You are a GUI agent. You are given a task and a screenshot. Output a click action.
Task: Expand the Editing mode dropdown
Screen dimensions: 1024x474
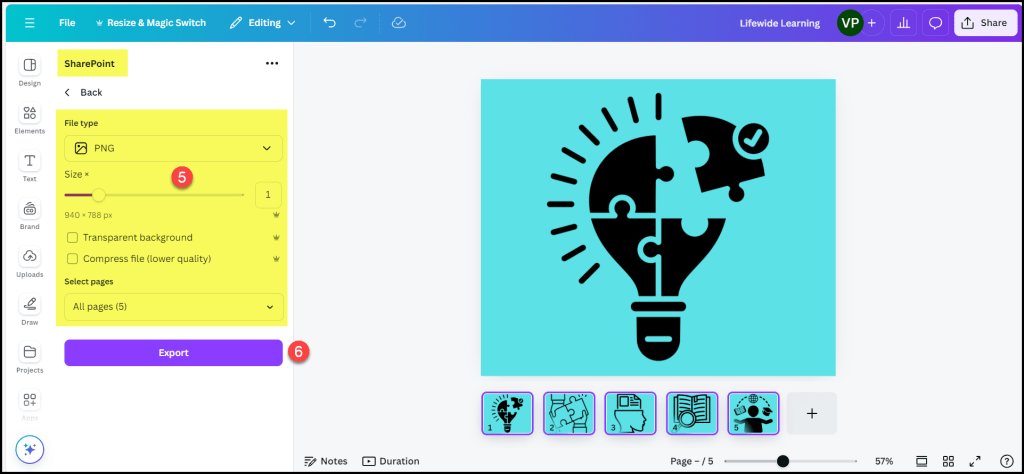coord(262,22)
